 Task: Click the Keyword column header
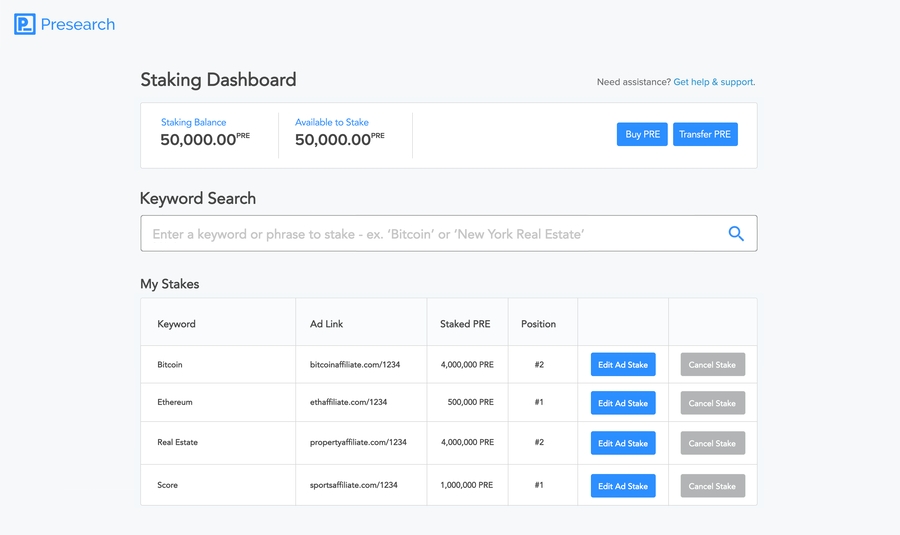[176, 324]
